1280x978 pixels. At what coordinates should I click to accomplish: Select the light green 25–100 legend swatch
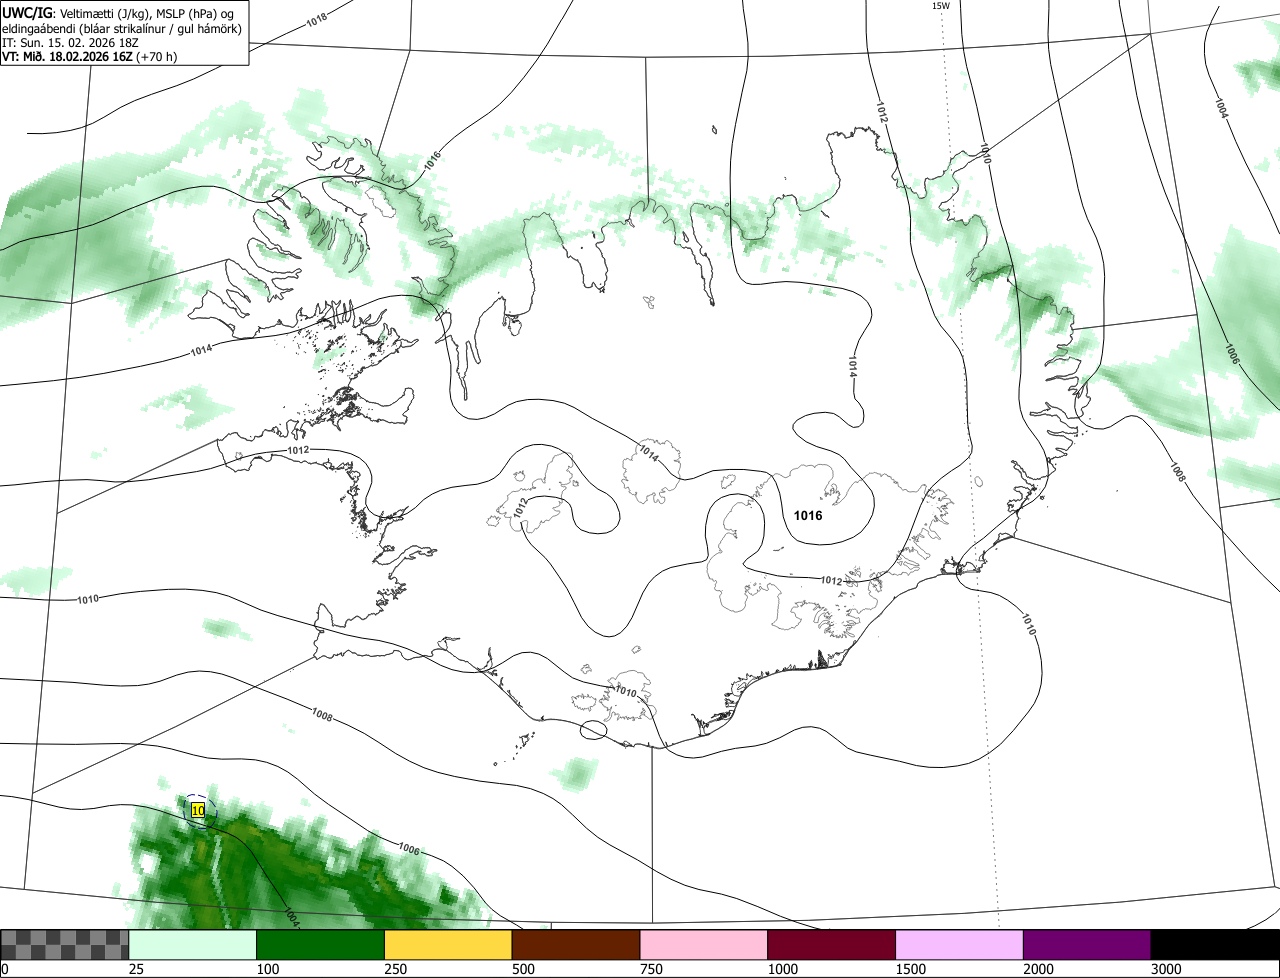point(193,945)
